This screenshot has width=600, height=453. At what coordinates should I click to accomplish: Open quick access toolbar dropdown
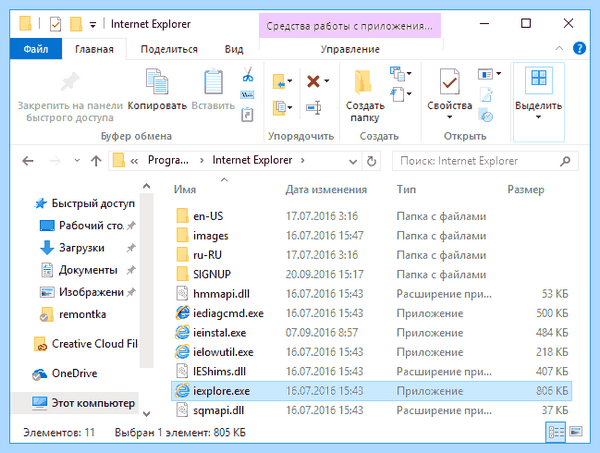coord(93,25)
